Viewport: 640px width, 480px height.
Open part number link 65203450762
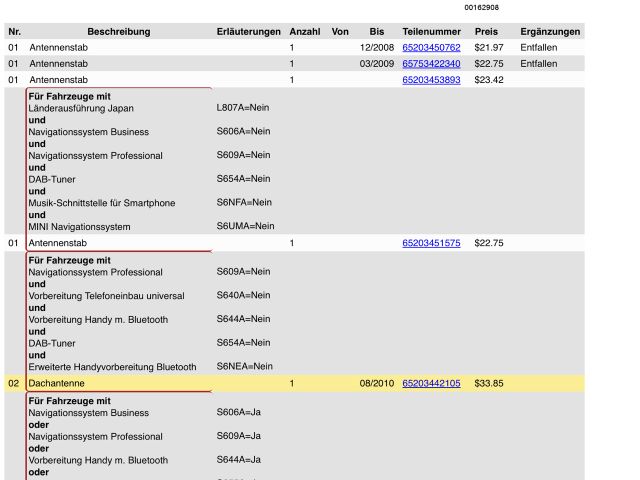coord(431,47)
